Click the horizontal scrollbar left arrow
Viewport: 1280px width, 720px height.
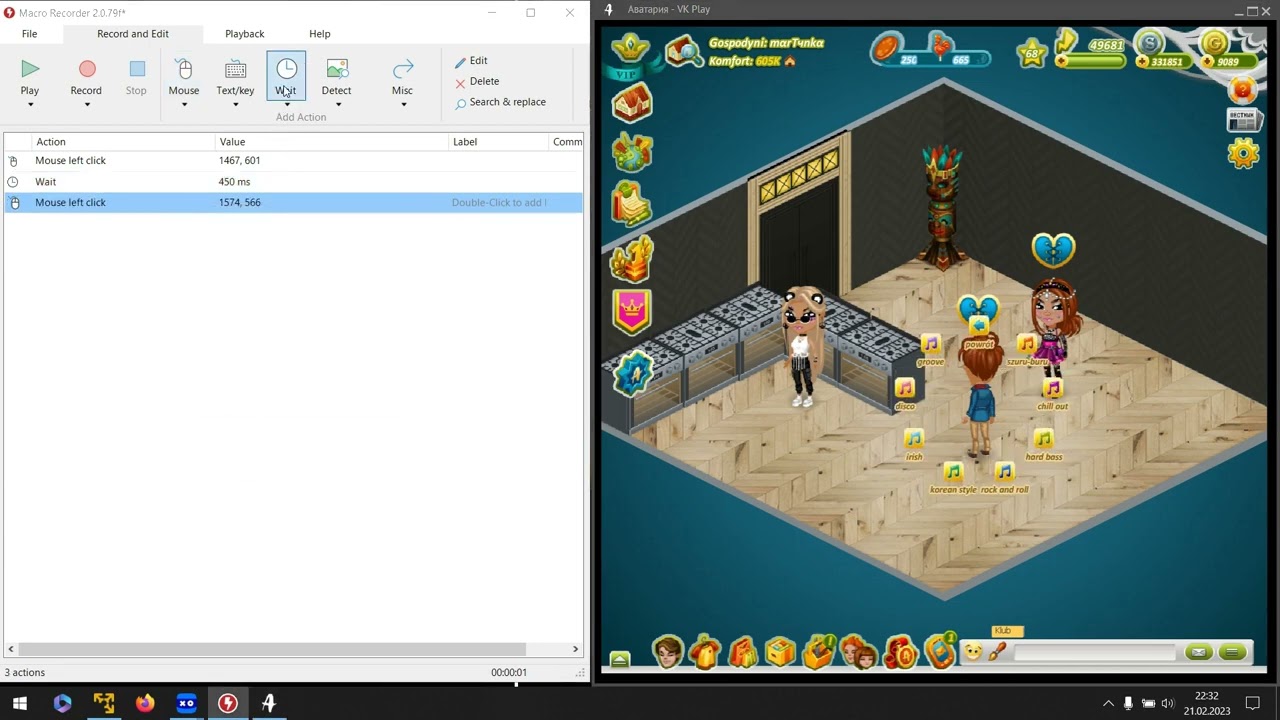coord(11,649)
